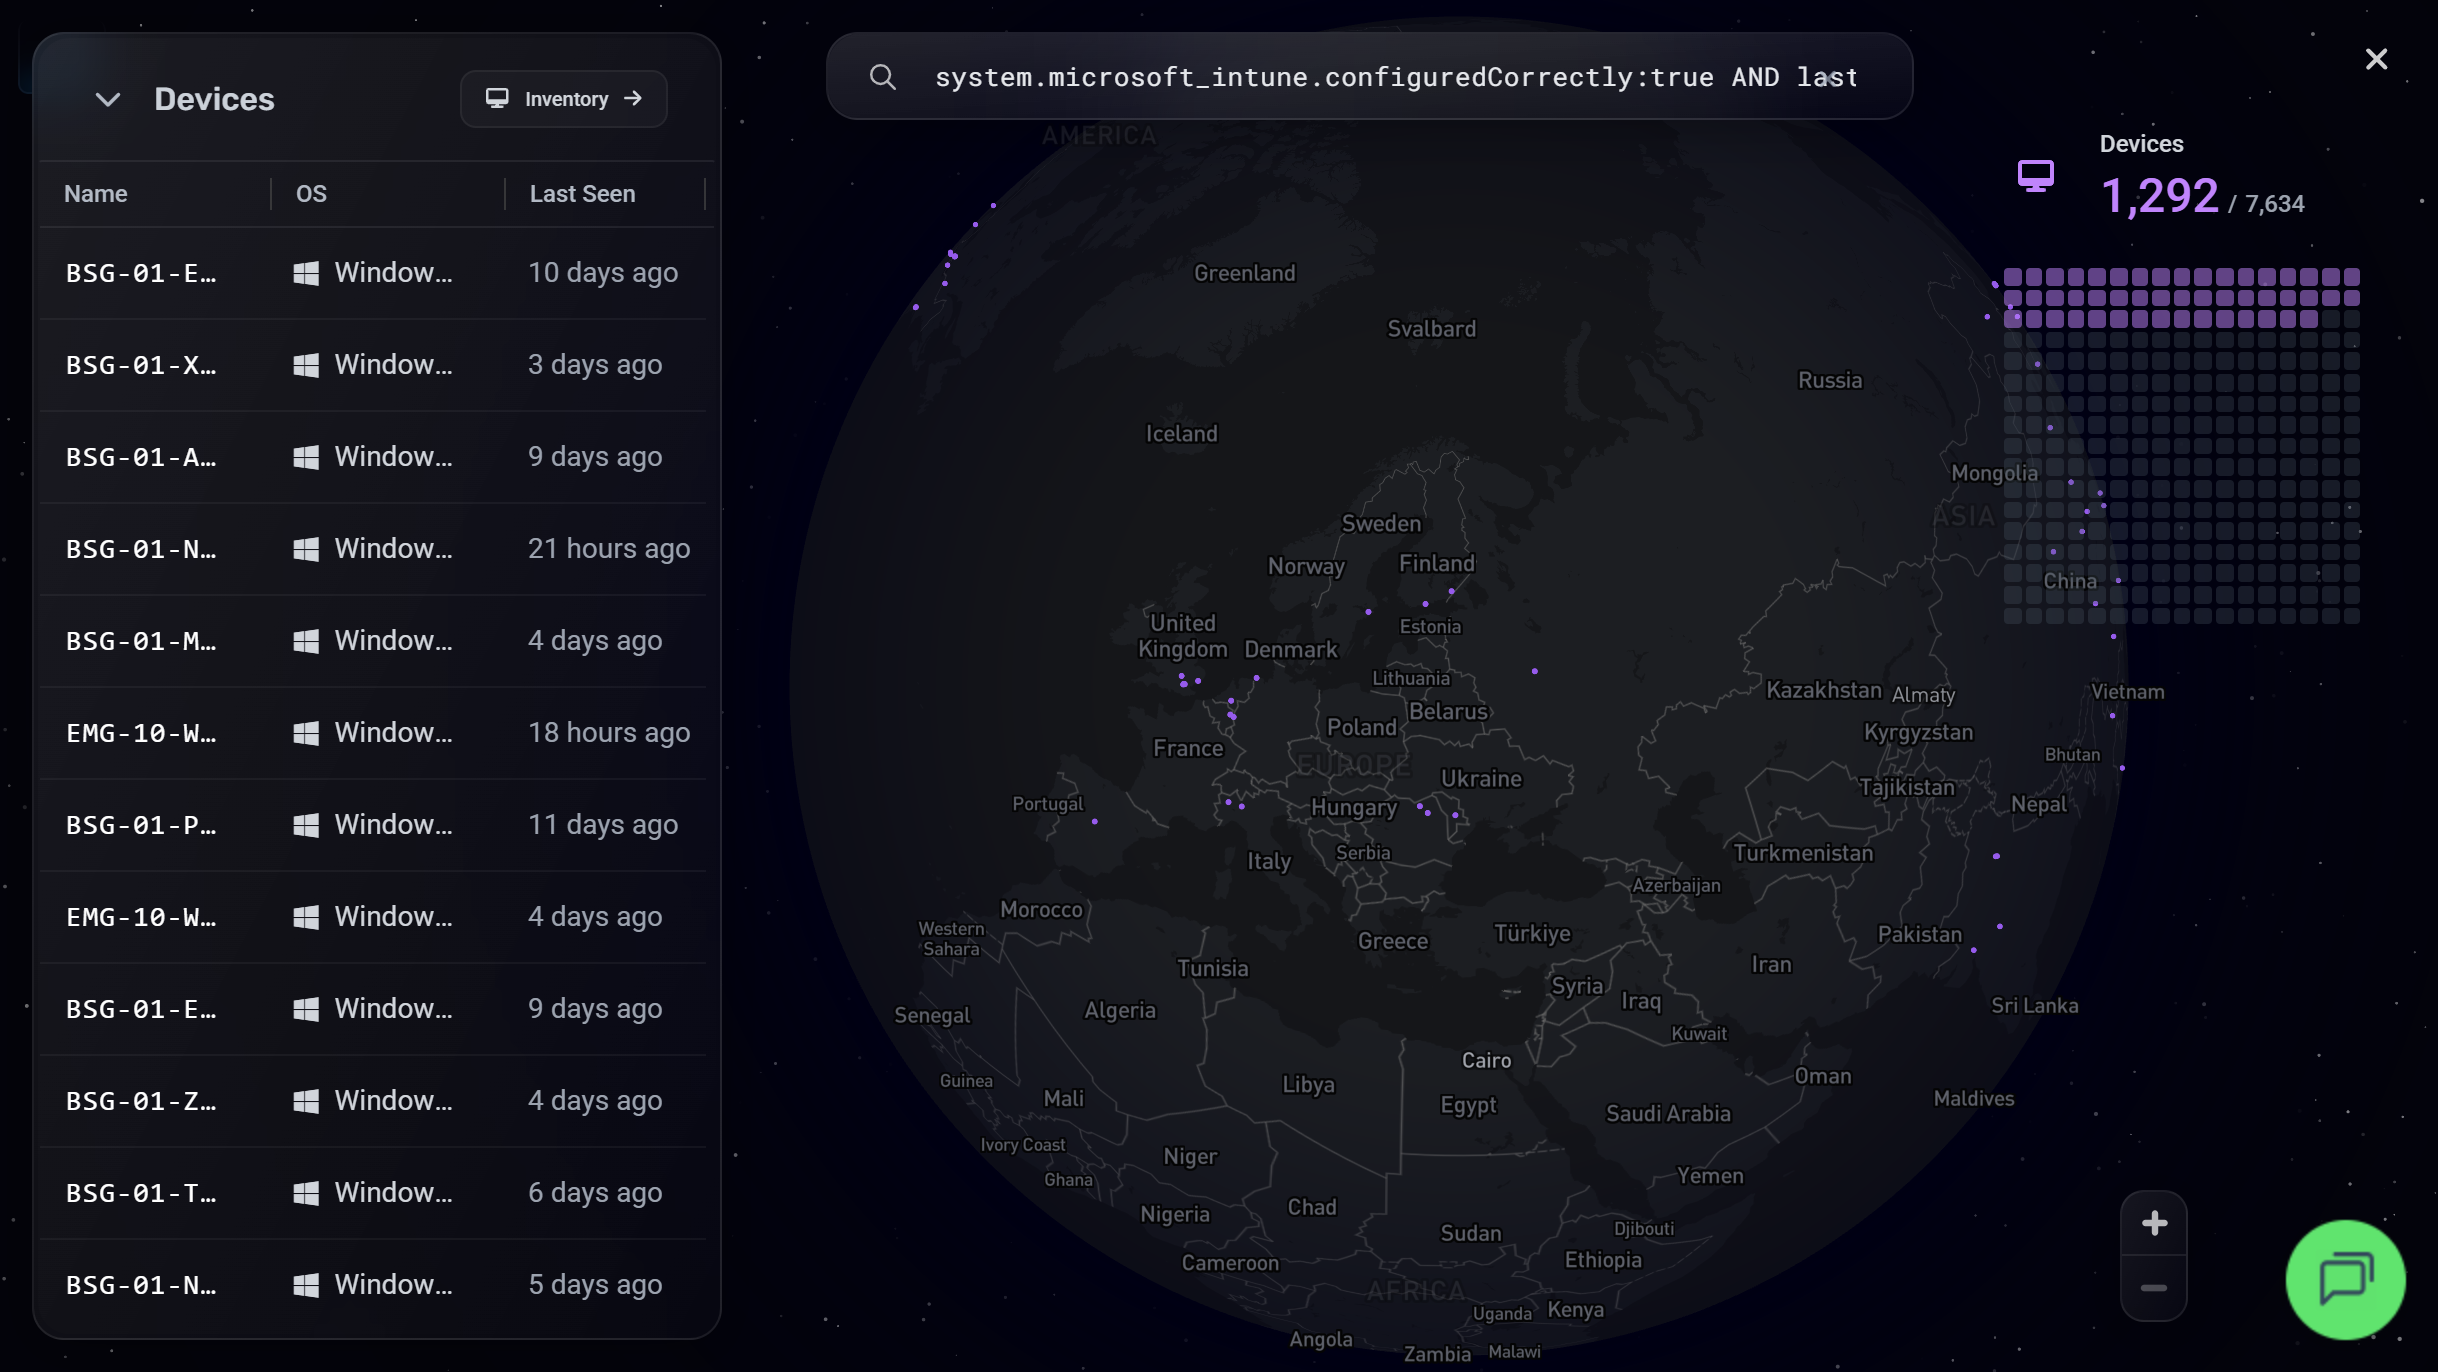Zoom out on the globe map

(2154, 1288)
